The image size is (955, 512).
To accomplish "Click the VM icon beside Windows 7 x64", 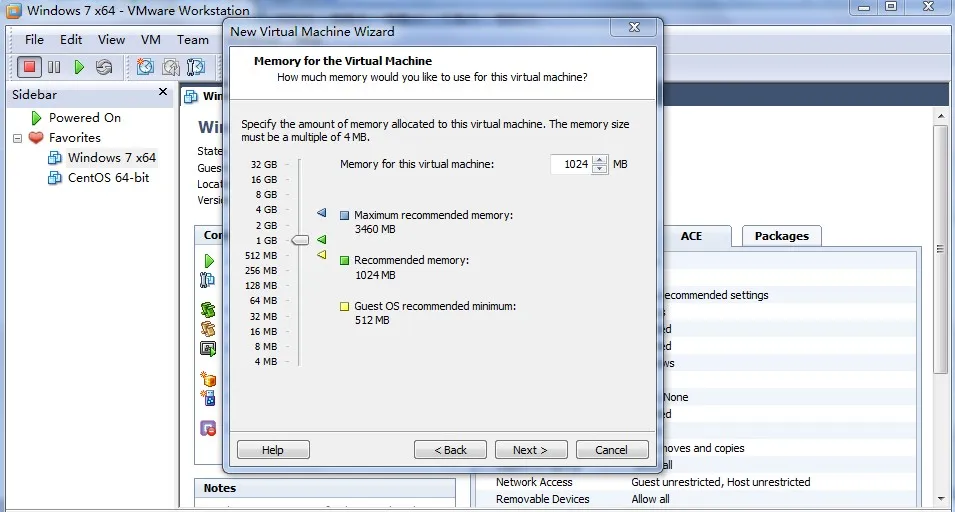I will pyautogui.click(x=55, y=158).
